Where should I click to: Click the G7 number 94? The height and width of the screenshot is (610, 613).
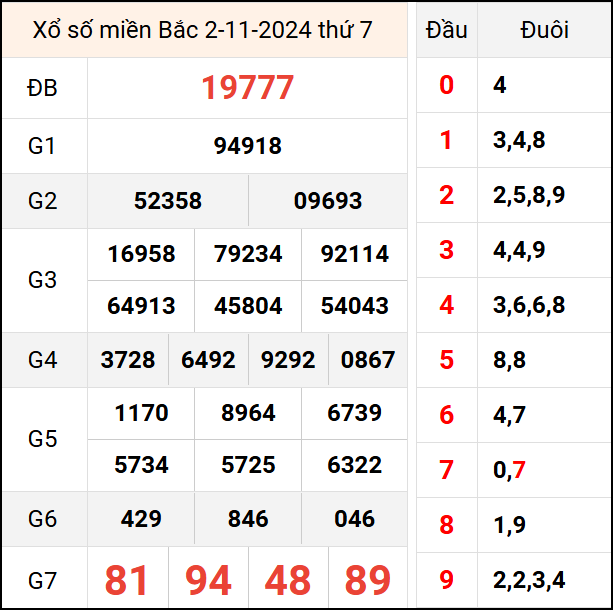(x=208, y=580)
